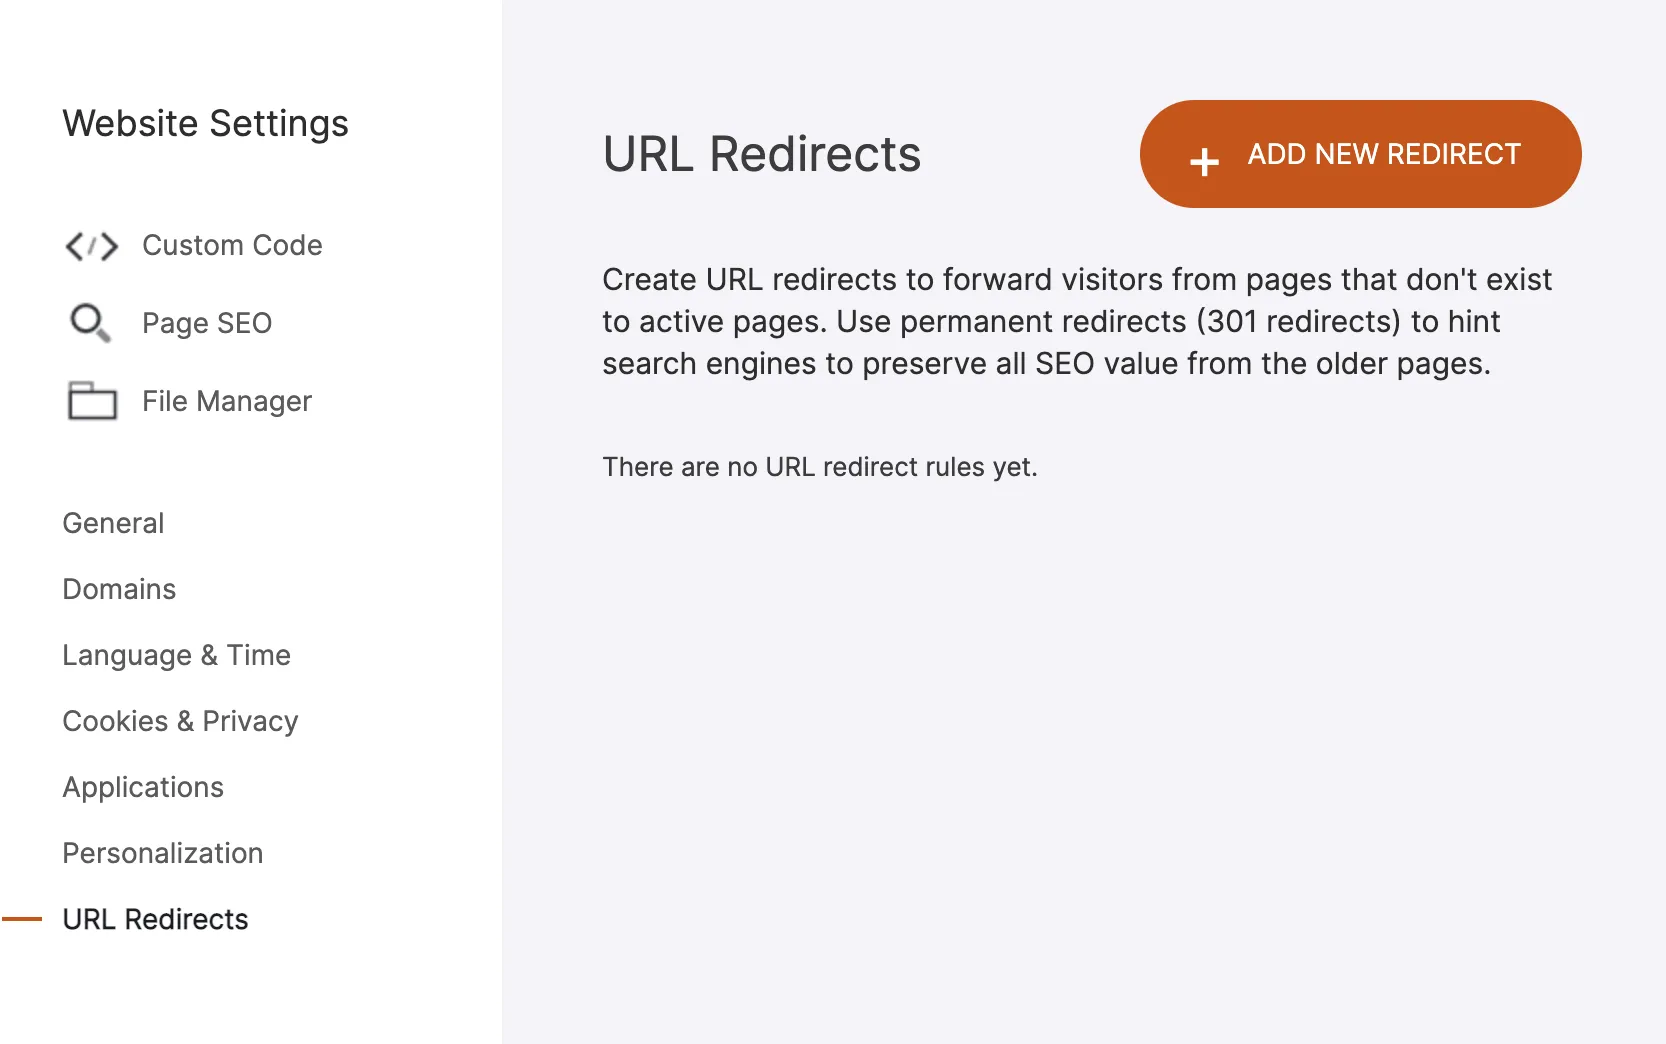Select the Applications sidebar item
Viewport: 1666px width, 1044px height.
143,788
